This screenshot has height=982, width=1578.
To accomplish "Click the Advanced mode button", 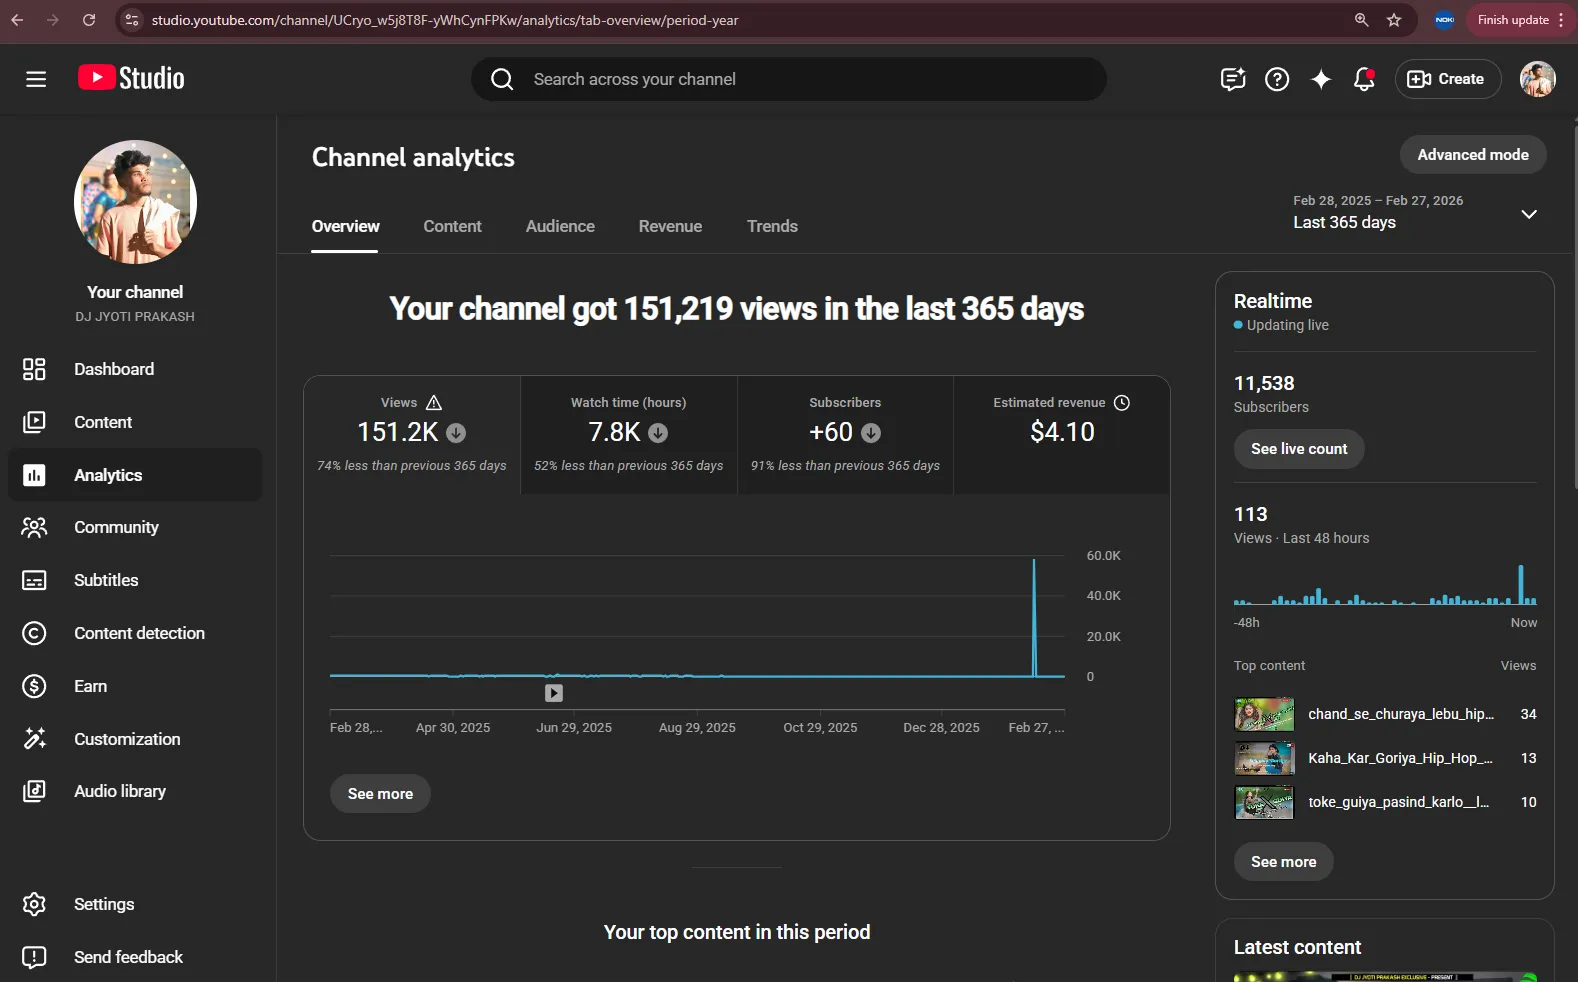I will pyautogui.click(x=1473, y=155).
